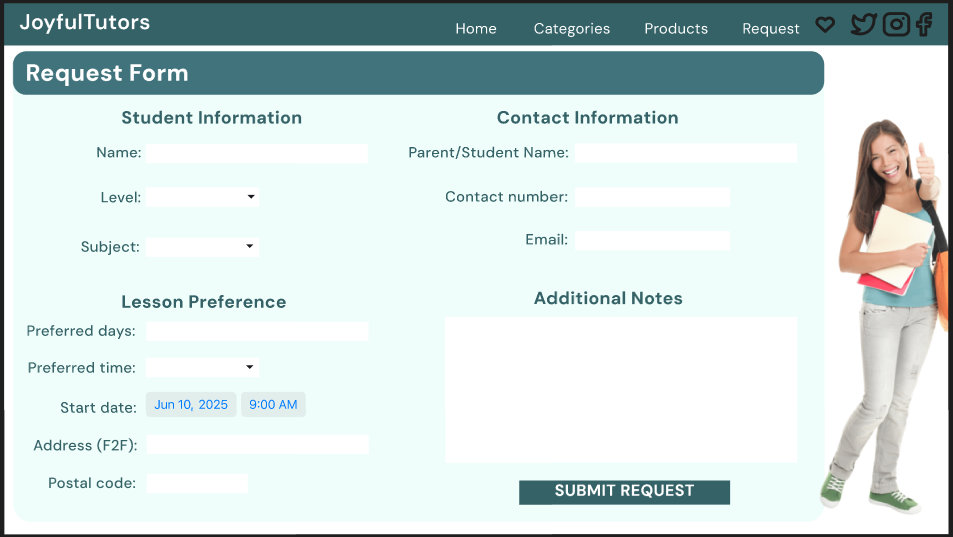Open the Facebook social icon
Screen dimensions: 953x537
click(x=924, y=25)
